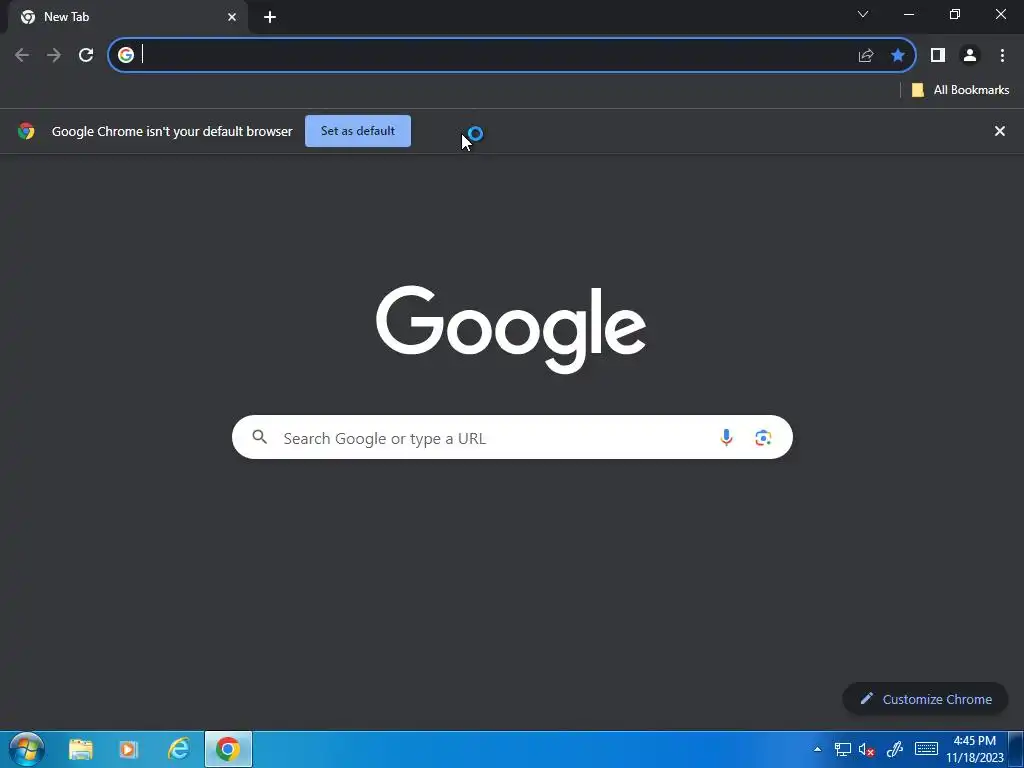Bookmark this tab with the star icon

(898, 55)
